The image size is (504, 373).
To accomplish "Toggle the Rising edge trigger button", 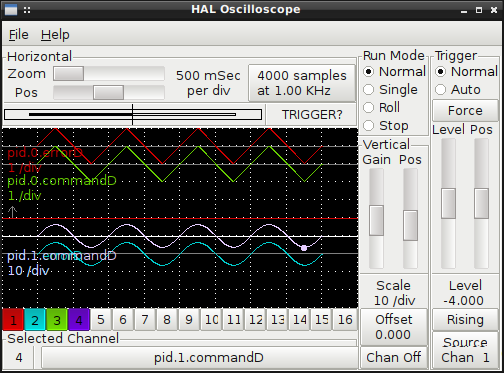I will (x=465, y=320).
